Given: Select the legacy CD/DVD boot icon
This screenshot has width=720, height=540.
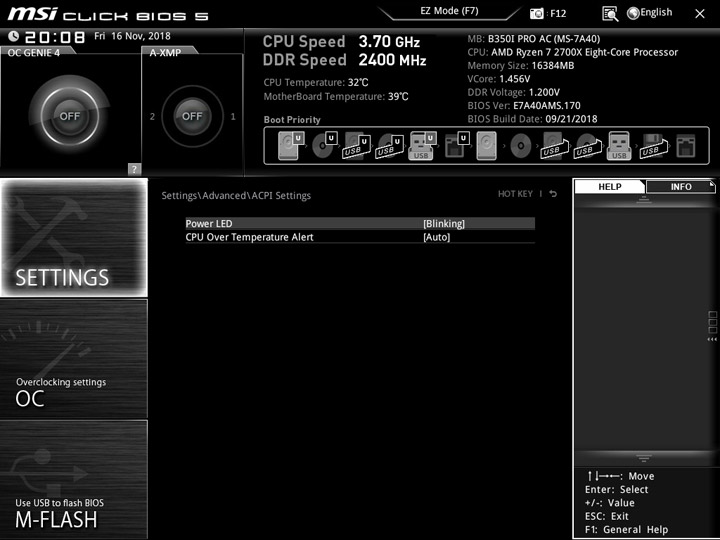Looking at the screenshot, I should (521, 146).
